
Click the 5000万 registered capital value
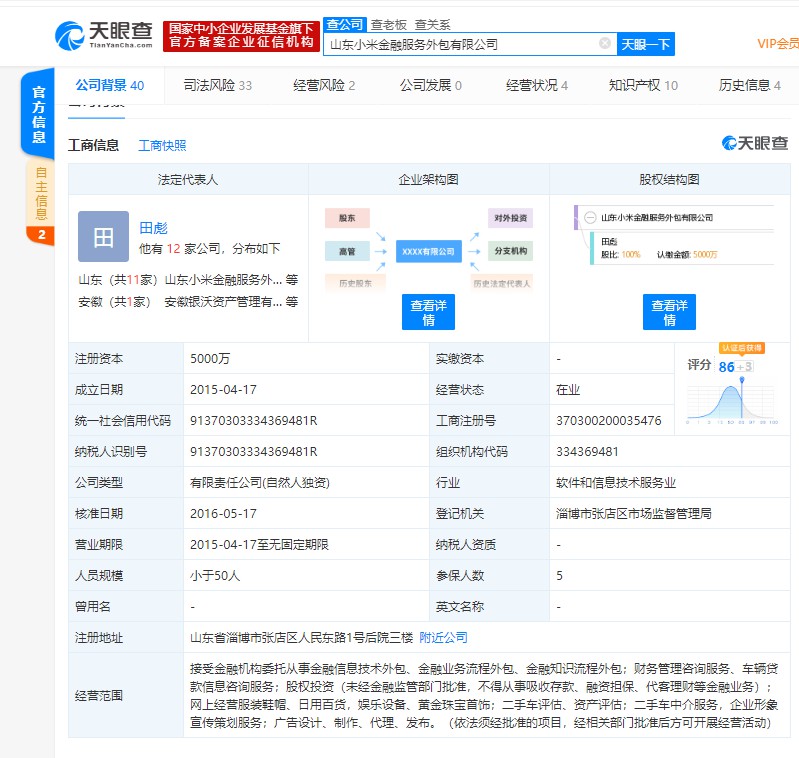click(210, 359)
